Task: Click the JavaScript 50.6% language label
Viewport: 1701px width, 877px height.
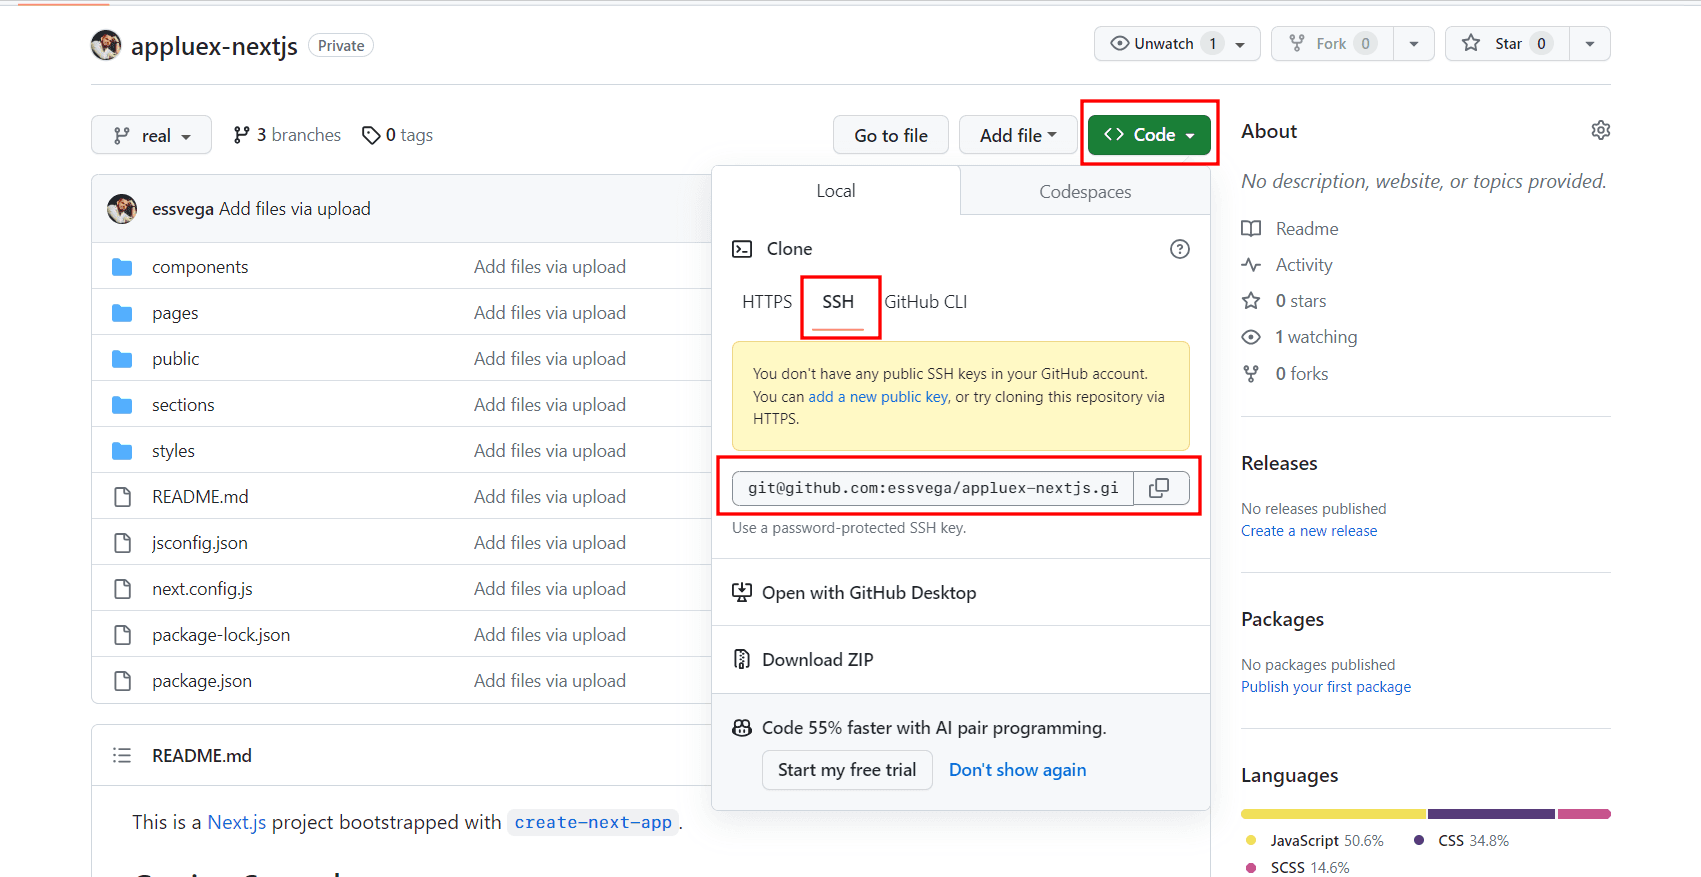Action: point(1326,841)
